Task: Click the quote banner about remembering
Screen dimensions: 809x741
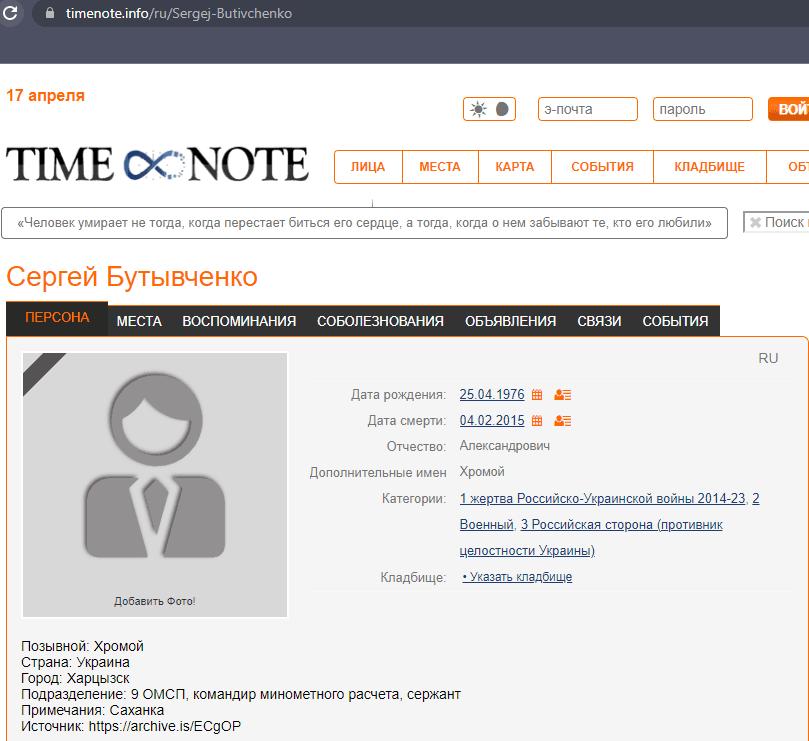Action: [x=364, y=223]
